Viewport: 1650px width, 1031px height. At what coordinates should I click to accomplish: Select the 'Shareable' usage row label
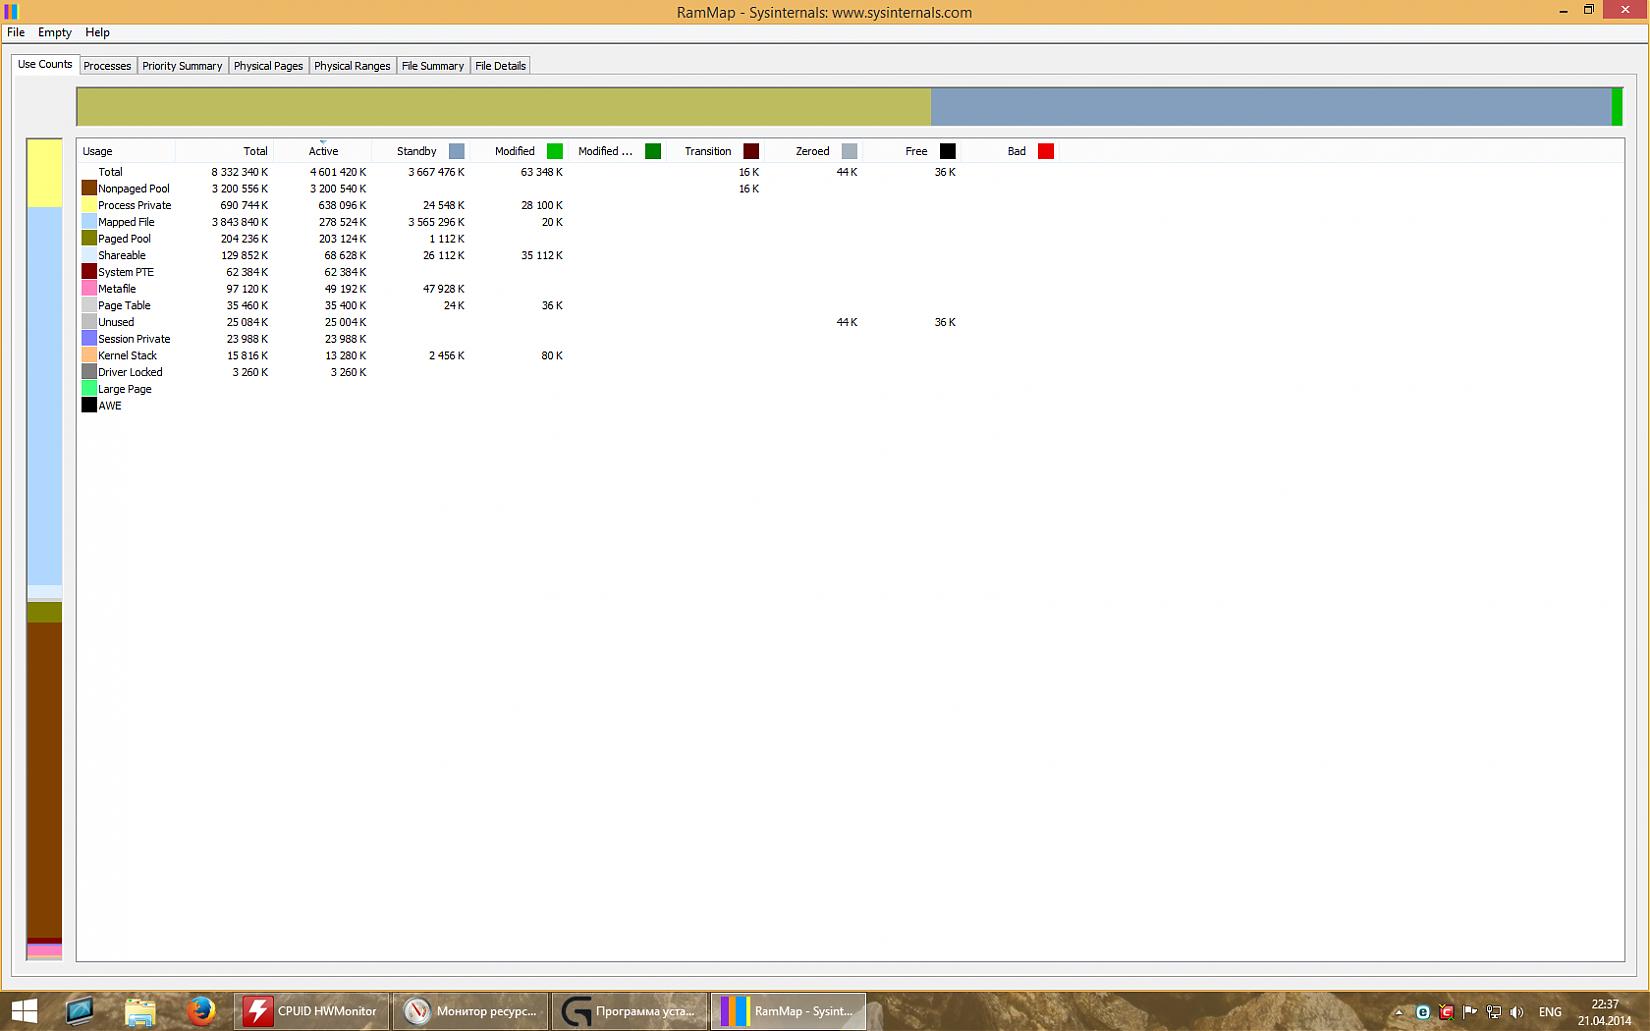(122, 255)
